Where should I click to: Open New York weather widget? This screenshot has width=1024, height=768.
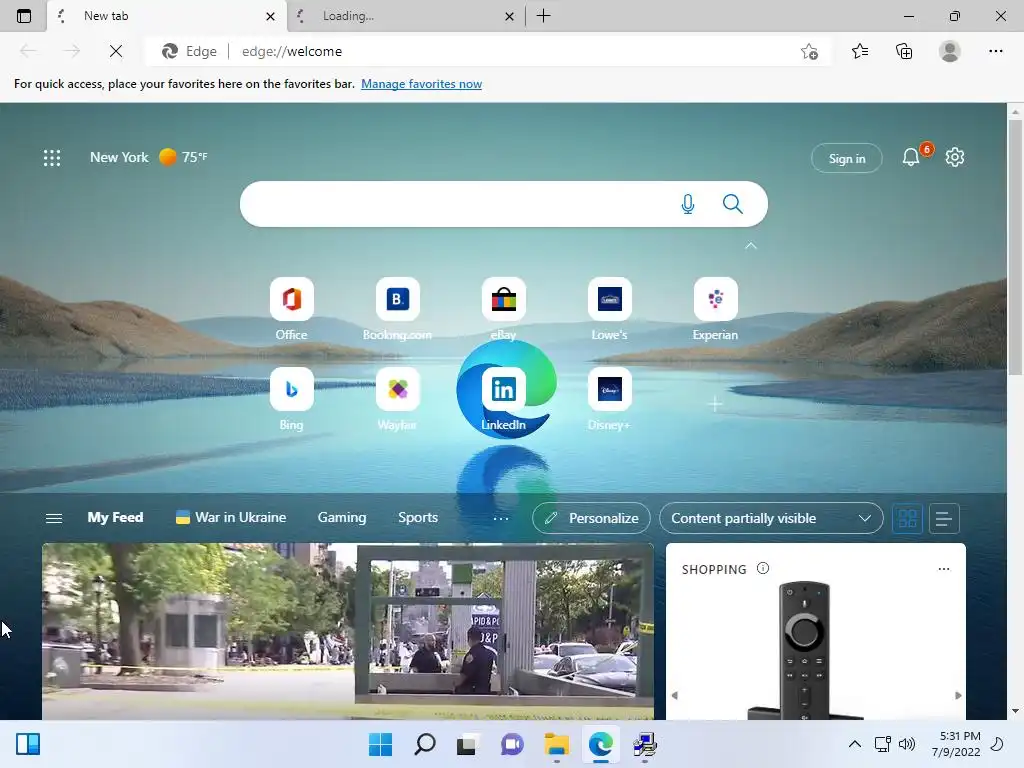click(x=149, y=157)
